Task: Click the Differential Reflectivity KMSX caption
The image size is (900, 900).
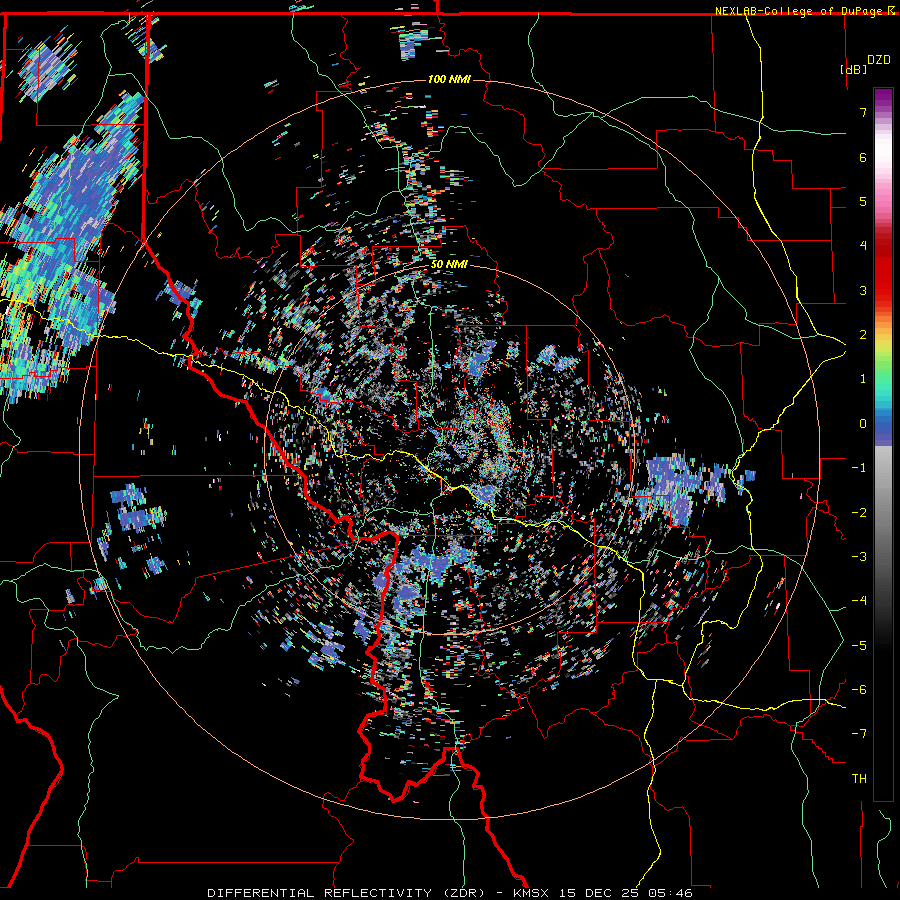Action: [x=450, y=893]
